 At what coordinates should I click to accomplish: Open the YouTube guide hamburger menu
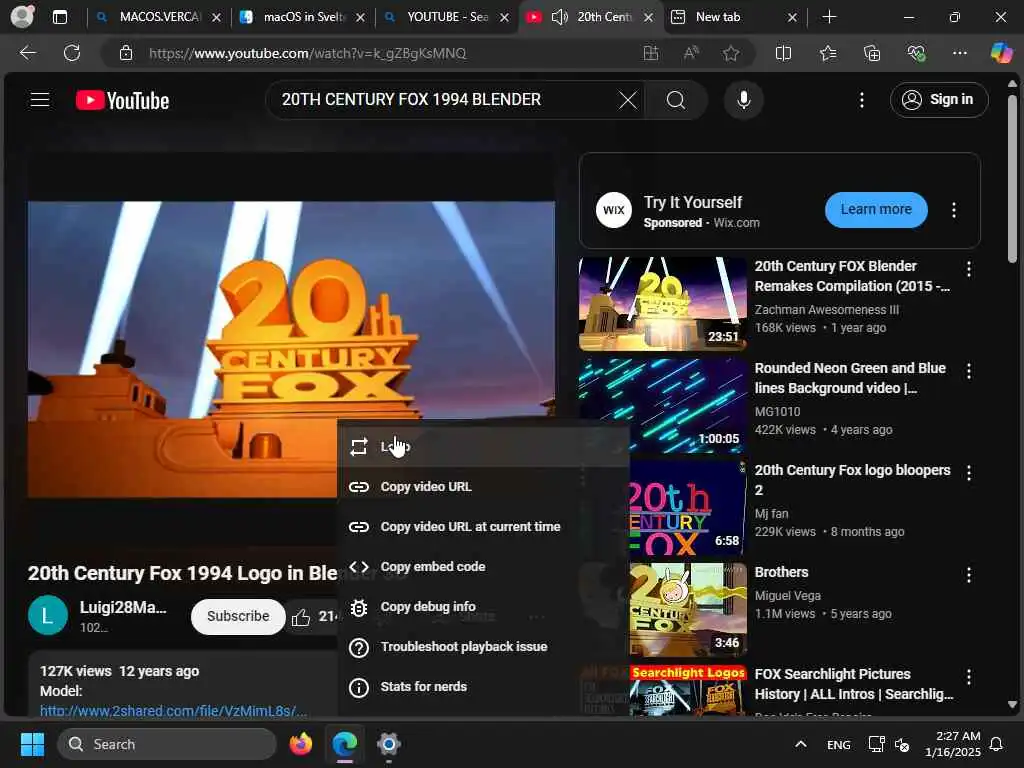click(x=40, y=100)
